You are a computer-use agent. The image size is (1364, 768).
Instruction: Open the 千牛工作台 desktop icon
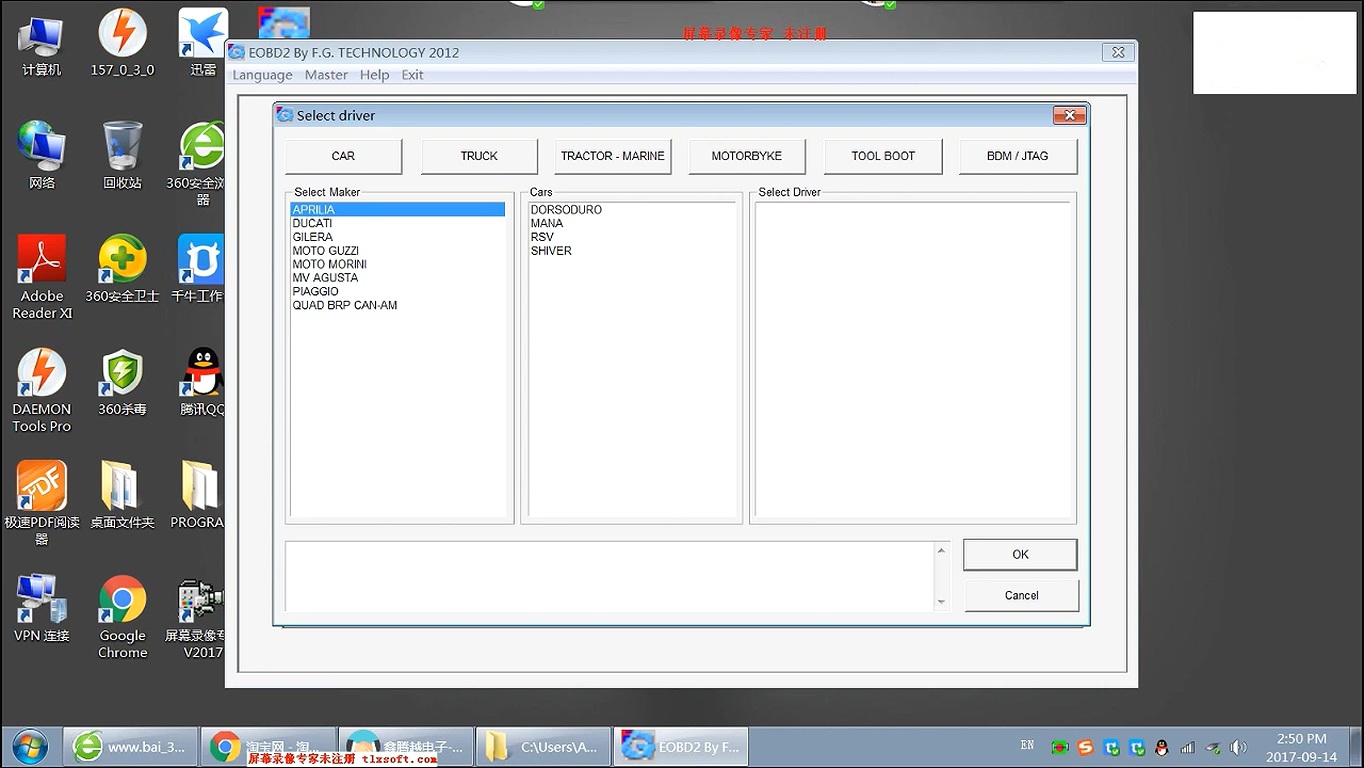pos(200,269)
